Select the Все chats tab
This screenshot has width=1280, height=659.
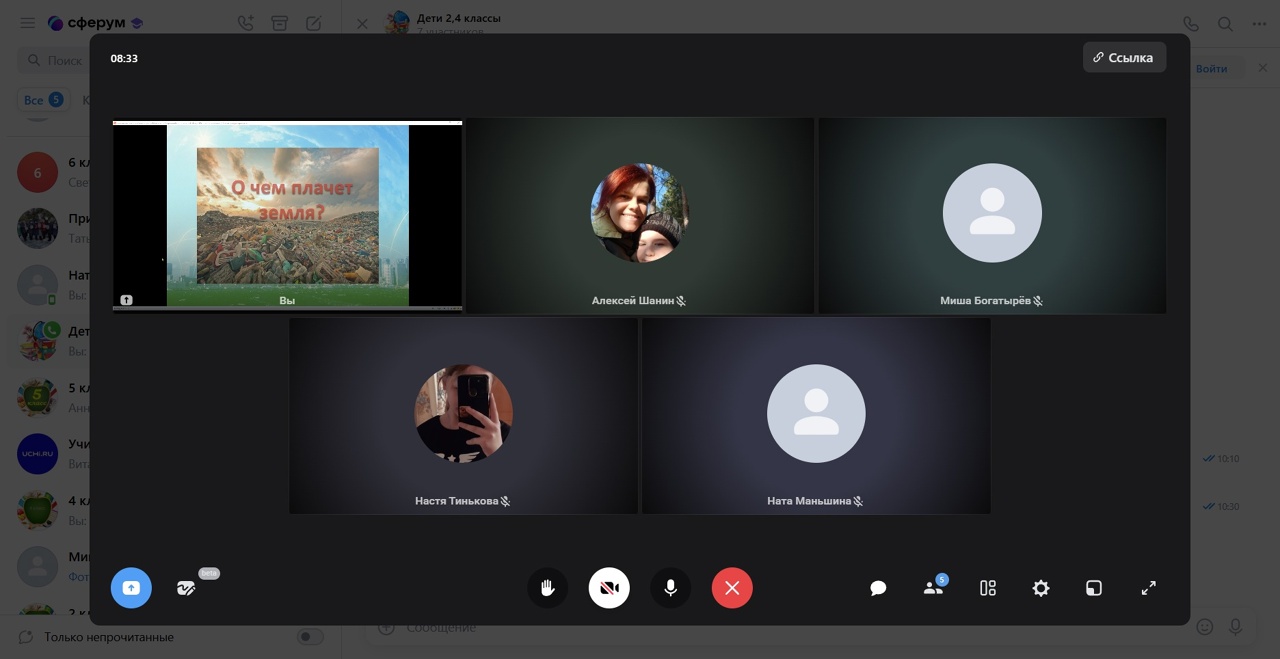point(43,100)
